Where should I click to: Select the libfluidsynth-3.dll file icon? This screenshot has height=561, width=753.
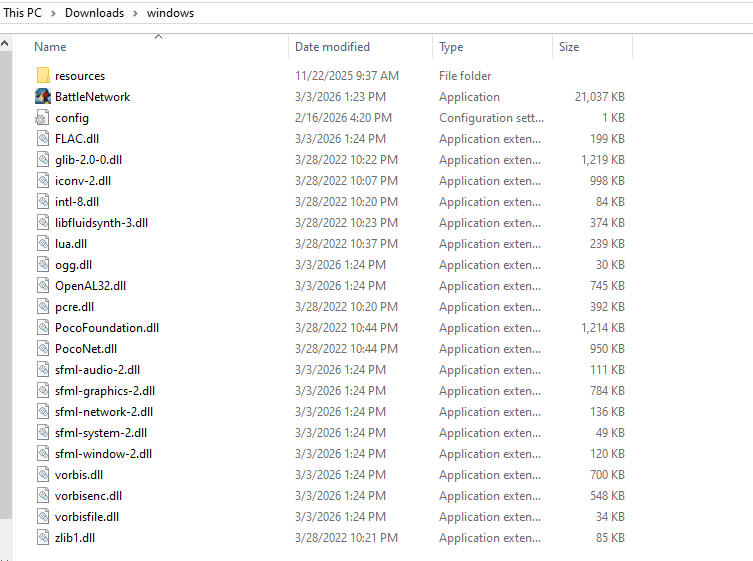43,223
